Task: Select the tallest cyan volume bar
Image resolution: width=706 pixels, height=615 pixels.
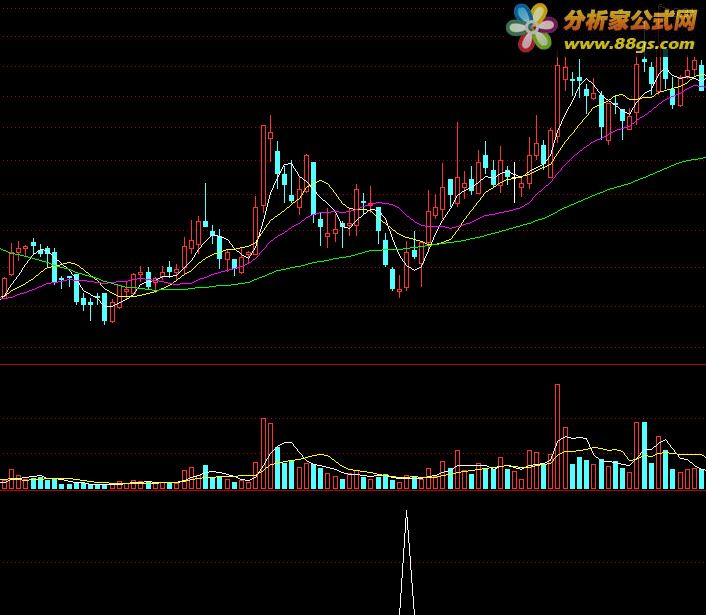Action: point(644,456)
